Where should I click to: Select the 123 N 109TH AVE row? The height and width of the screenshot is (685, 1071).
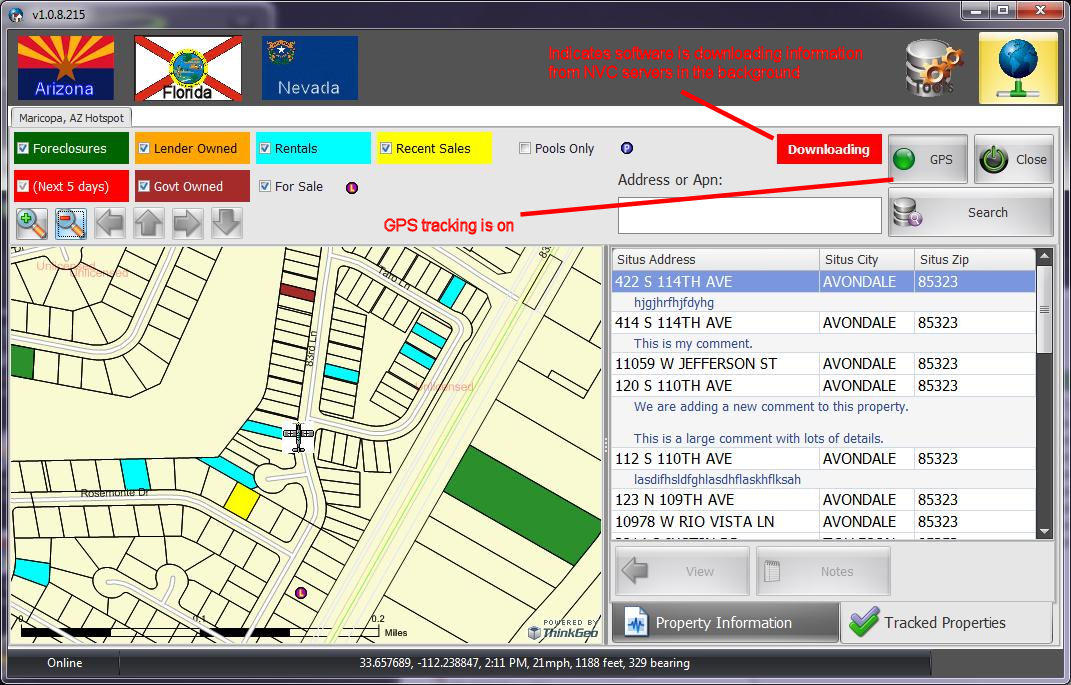tap(824, 499)
